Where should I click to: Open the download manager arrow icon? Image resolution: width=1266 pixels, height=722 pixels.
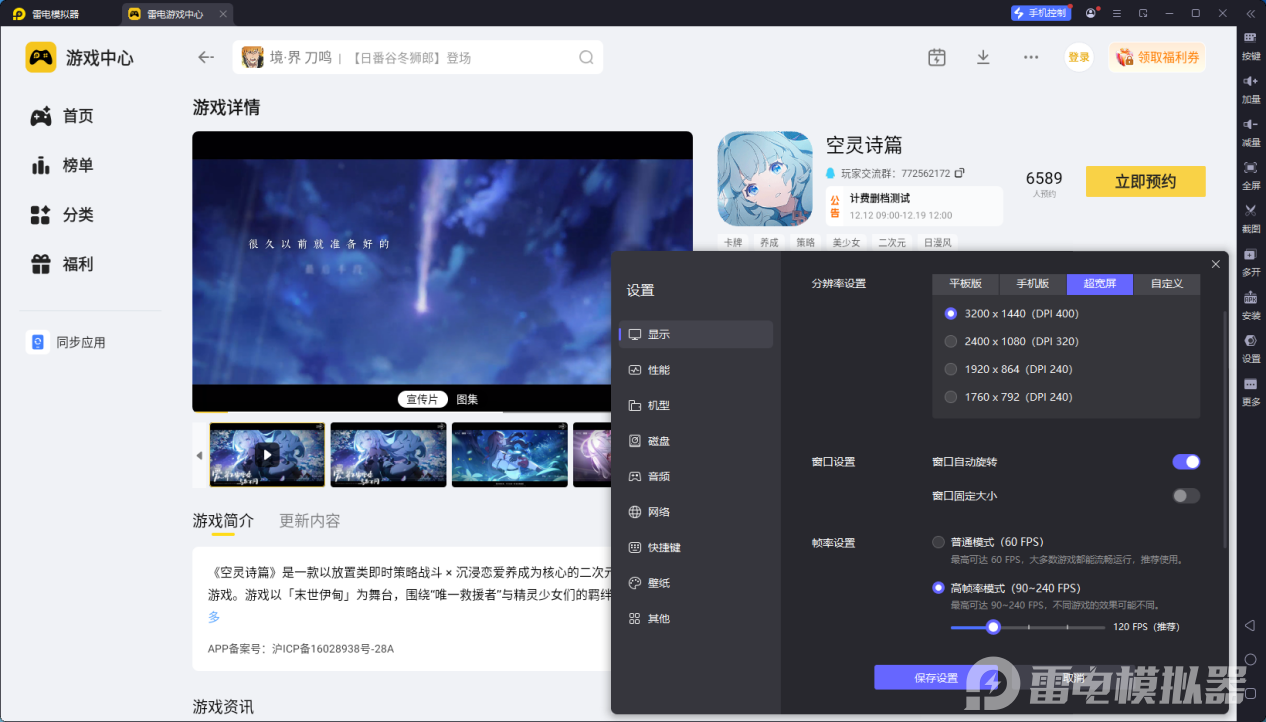pyautogui.click(x=983, y=57)
